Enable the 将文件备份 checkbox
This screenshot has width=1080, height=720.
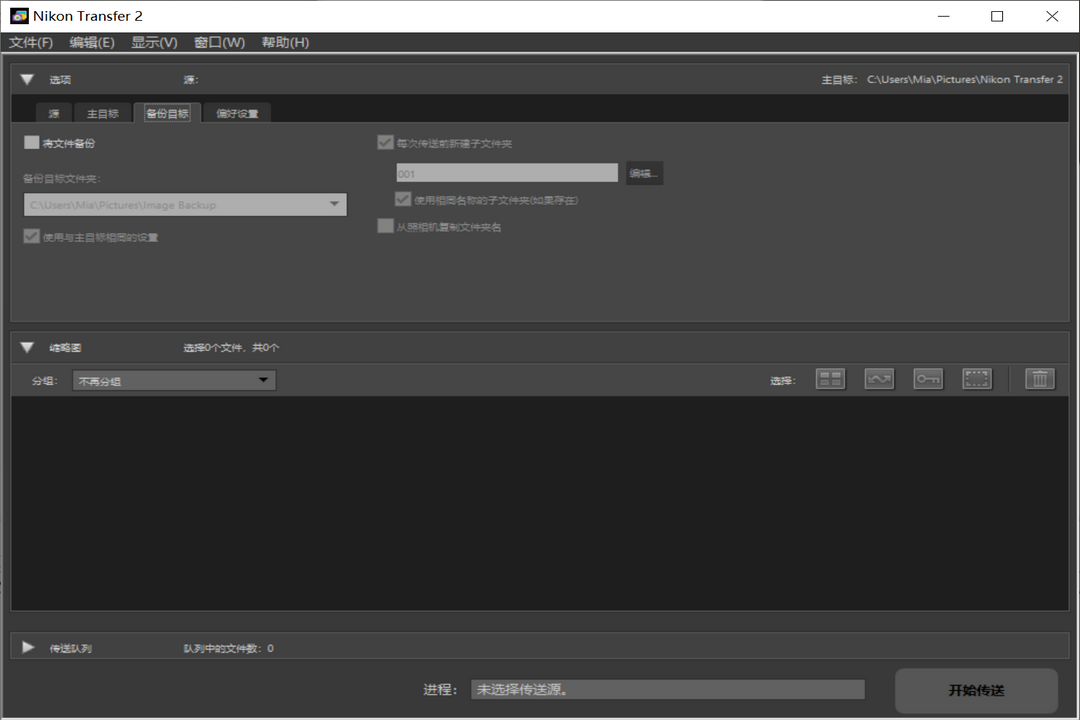coord(32,143)
